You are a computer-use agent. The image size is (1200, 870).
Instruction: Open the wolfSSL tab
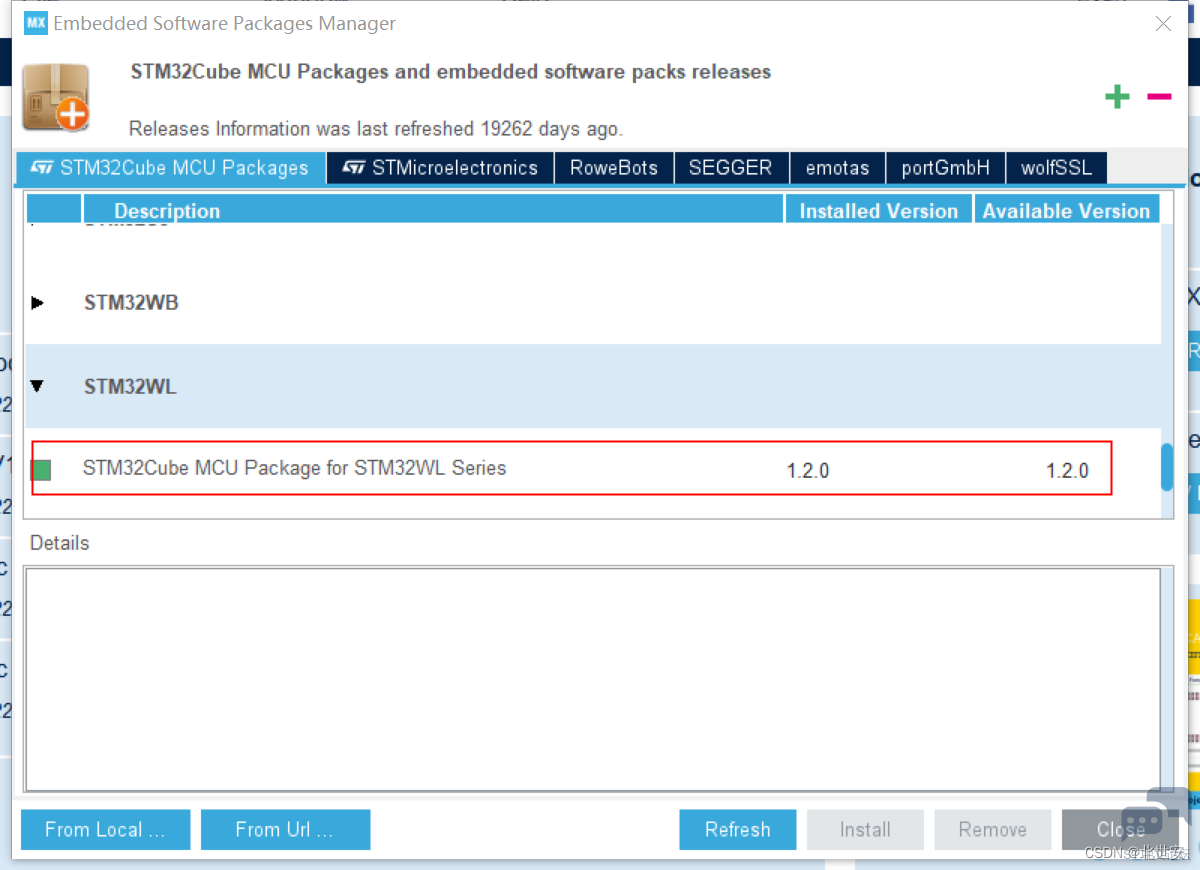coord(1057,168)
